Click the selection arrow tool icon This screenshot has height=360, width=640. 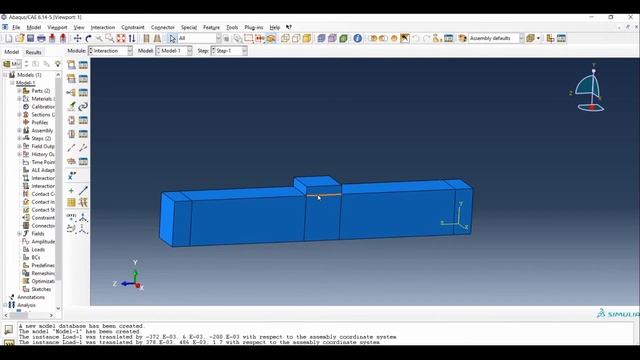tap(172, 38)
